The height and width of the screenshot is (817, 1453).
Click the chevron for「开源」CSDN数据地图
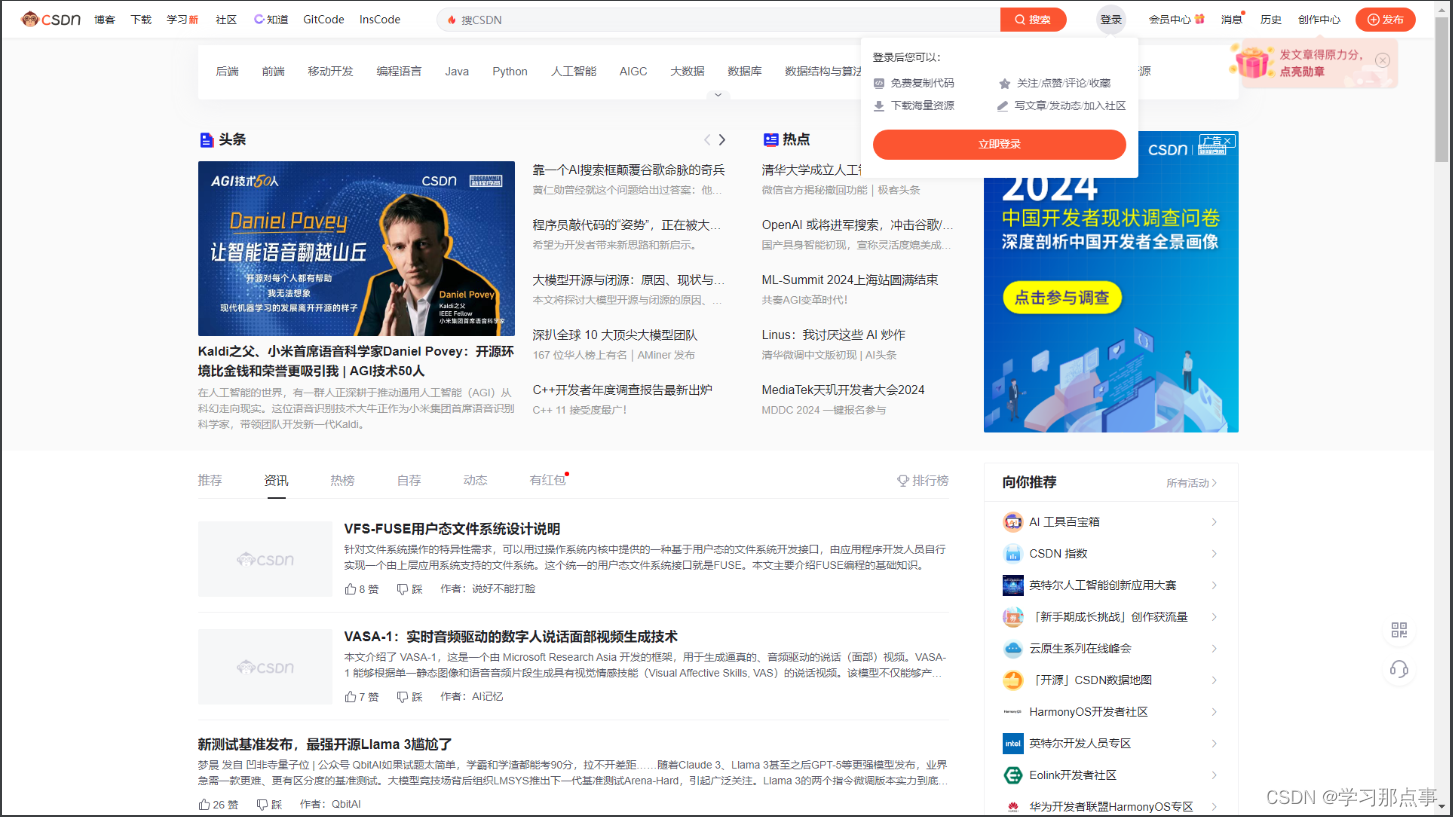(x=1214, y=680)
